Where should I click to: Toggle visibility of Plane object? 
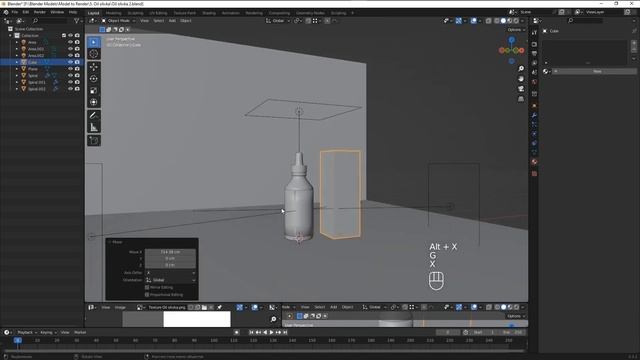click(70, 69)
